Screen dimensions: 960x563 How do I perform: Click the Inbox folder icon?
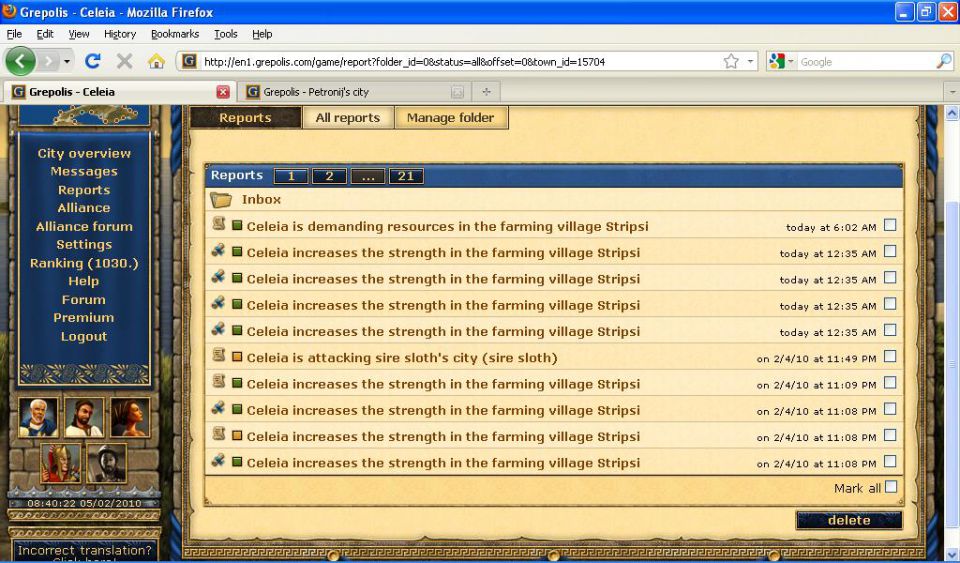(x=220, y=199)
